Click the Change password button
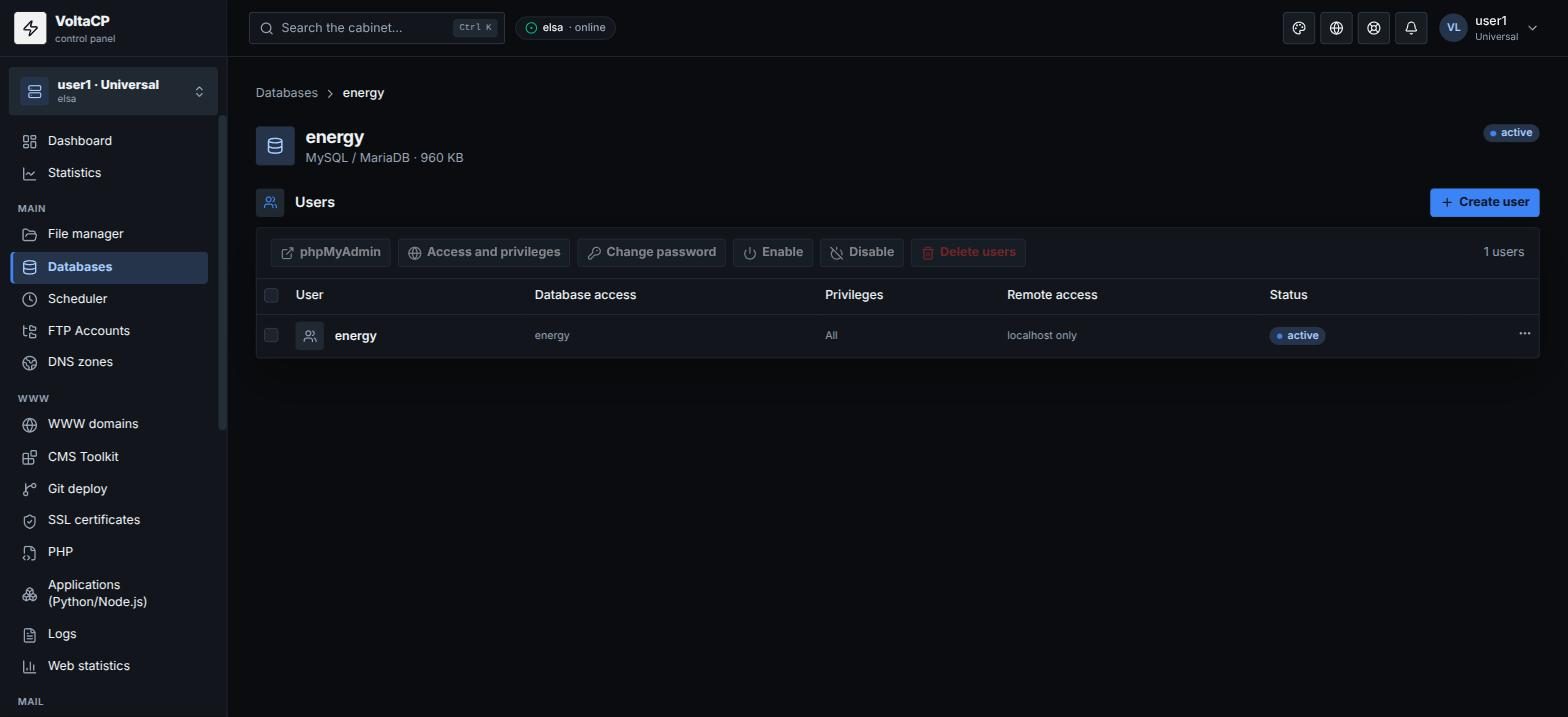 tap(651, 252)
